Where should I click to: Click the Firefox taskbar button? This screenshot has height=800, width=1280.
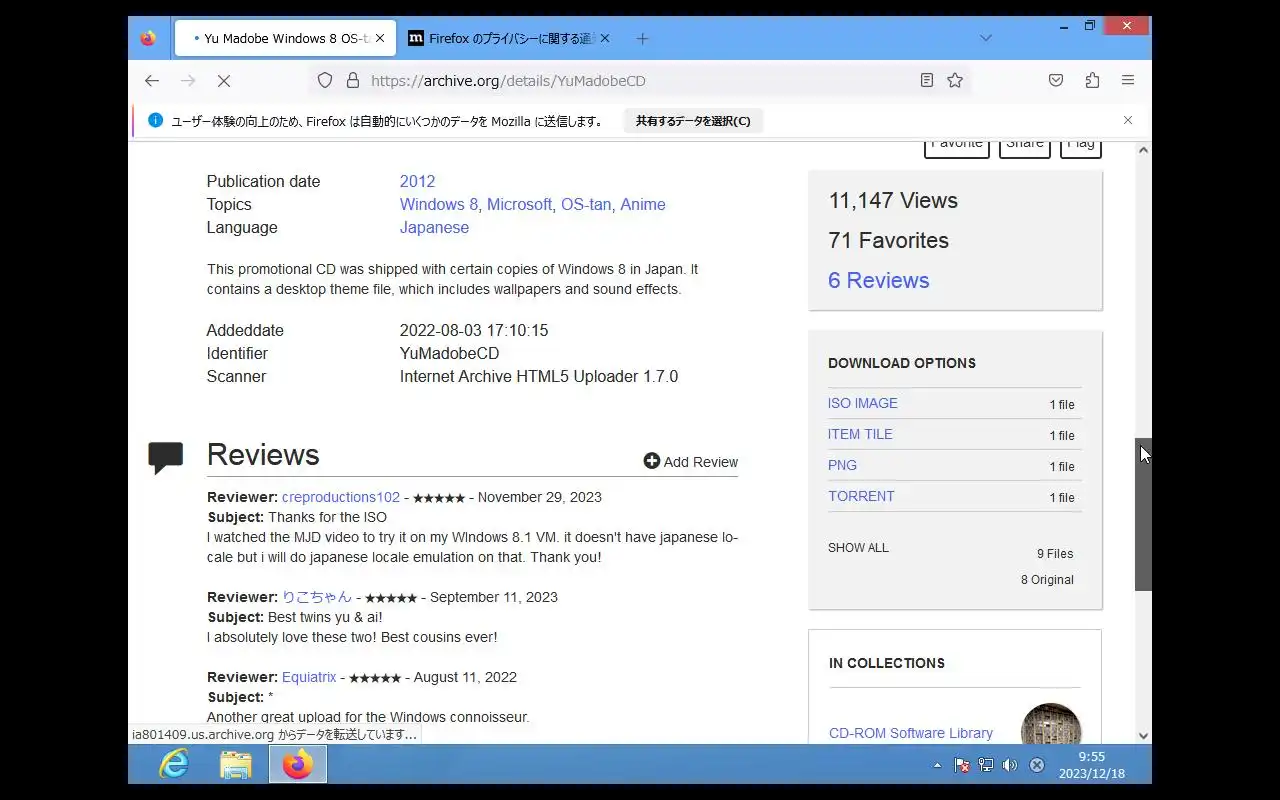point(297,765)
